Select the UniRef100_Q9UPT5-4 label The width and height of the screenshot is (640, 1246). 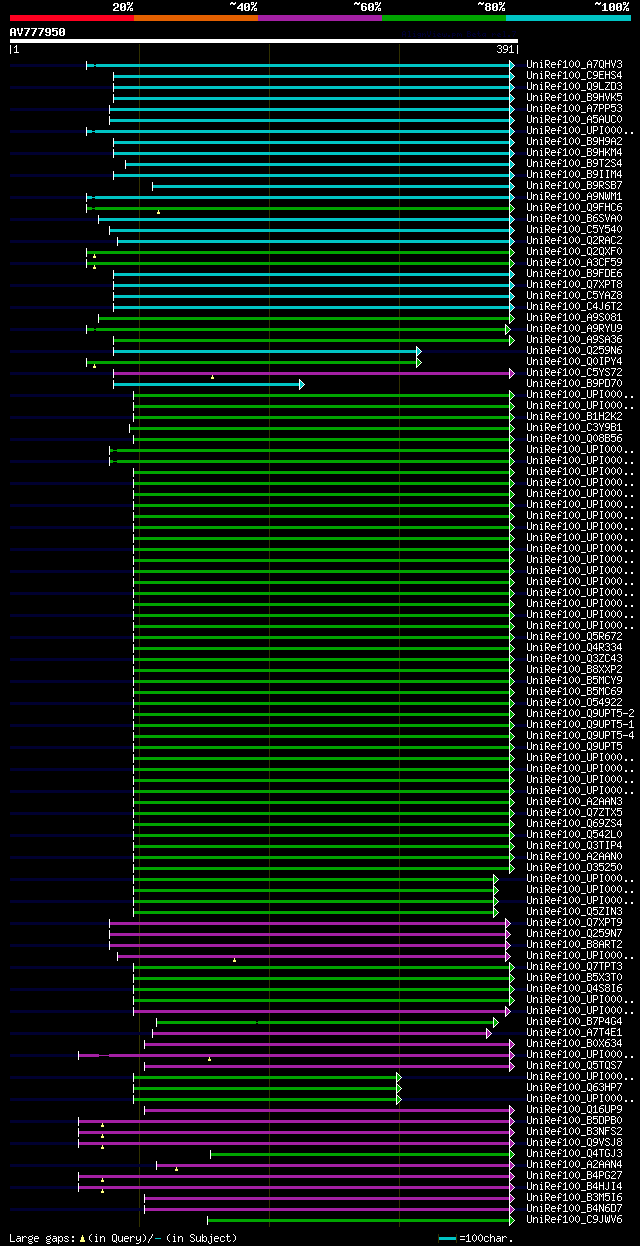580,735
